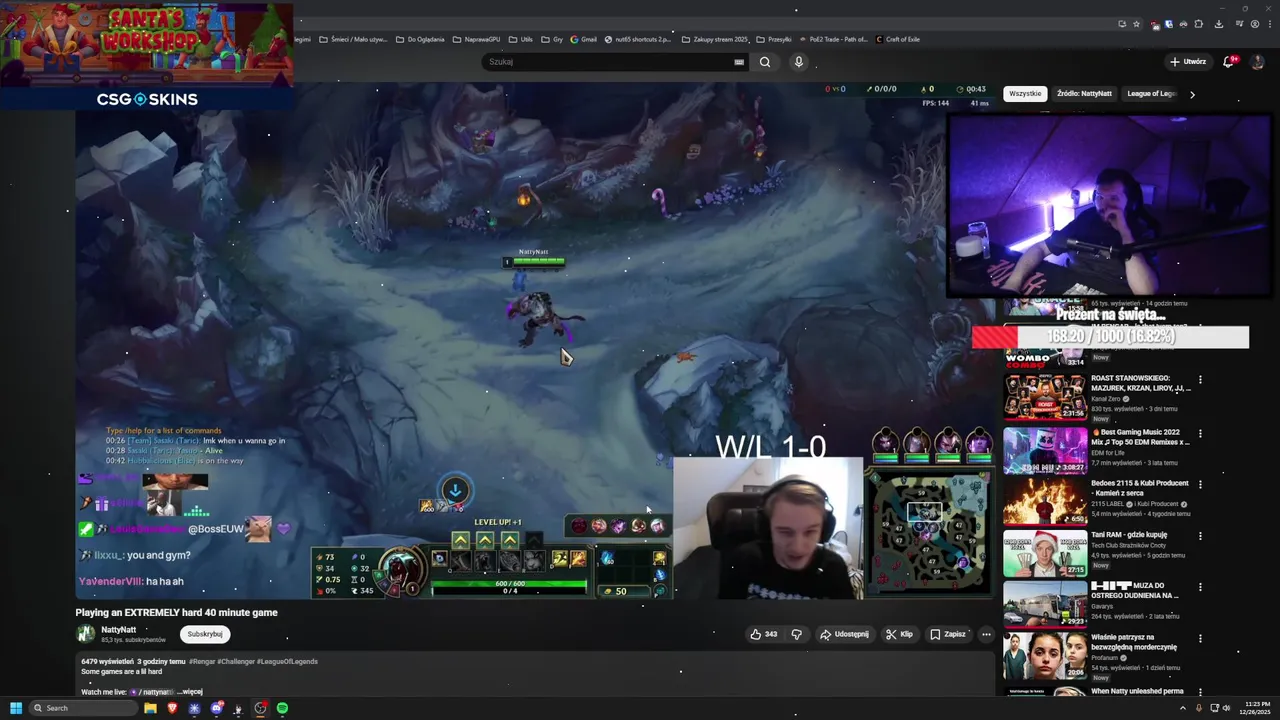Viewport: 1280px width, 720px height.
Task: Open the Windows Start menu
Action: click(16, 708)
